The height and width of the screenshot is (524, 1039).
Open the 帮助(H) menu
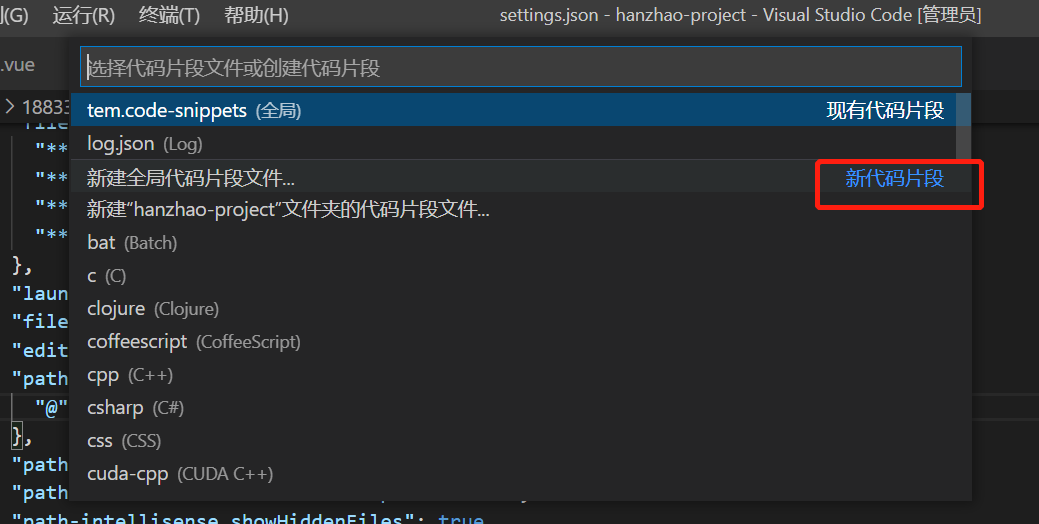point(256,15)
